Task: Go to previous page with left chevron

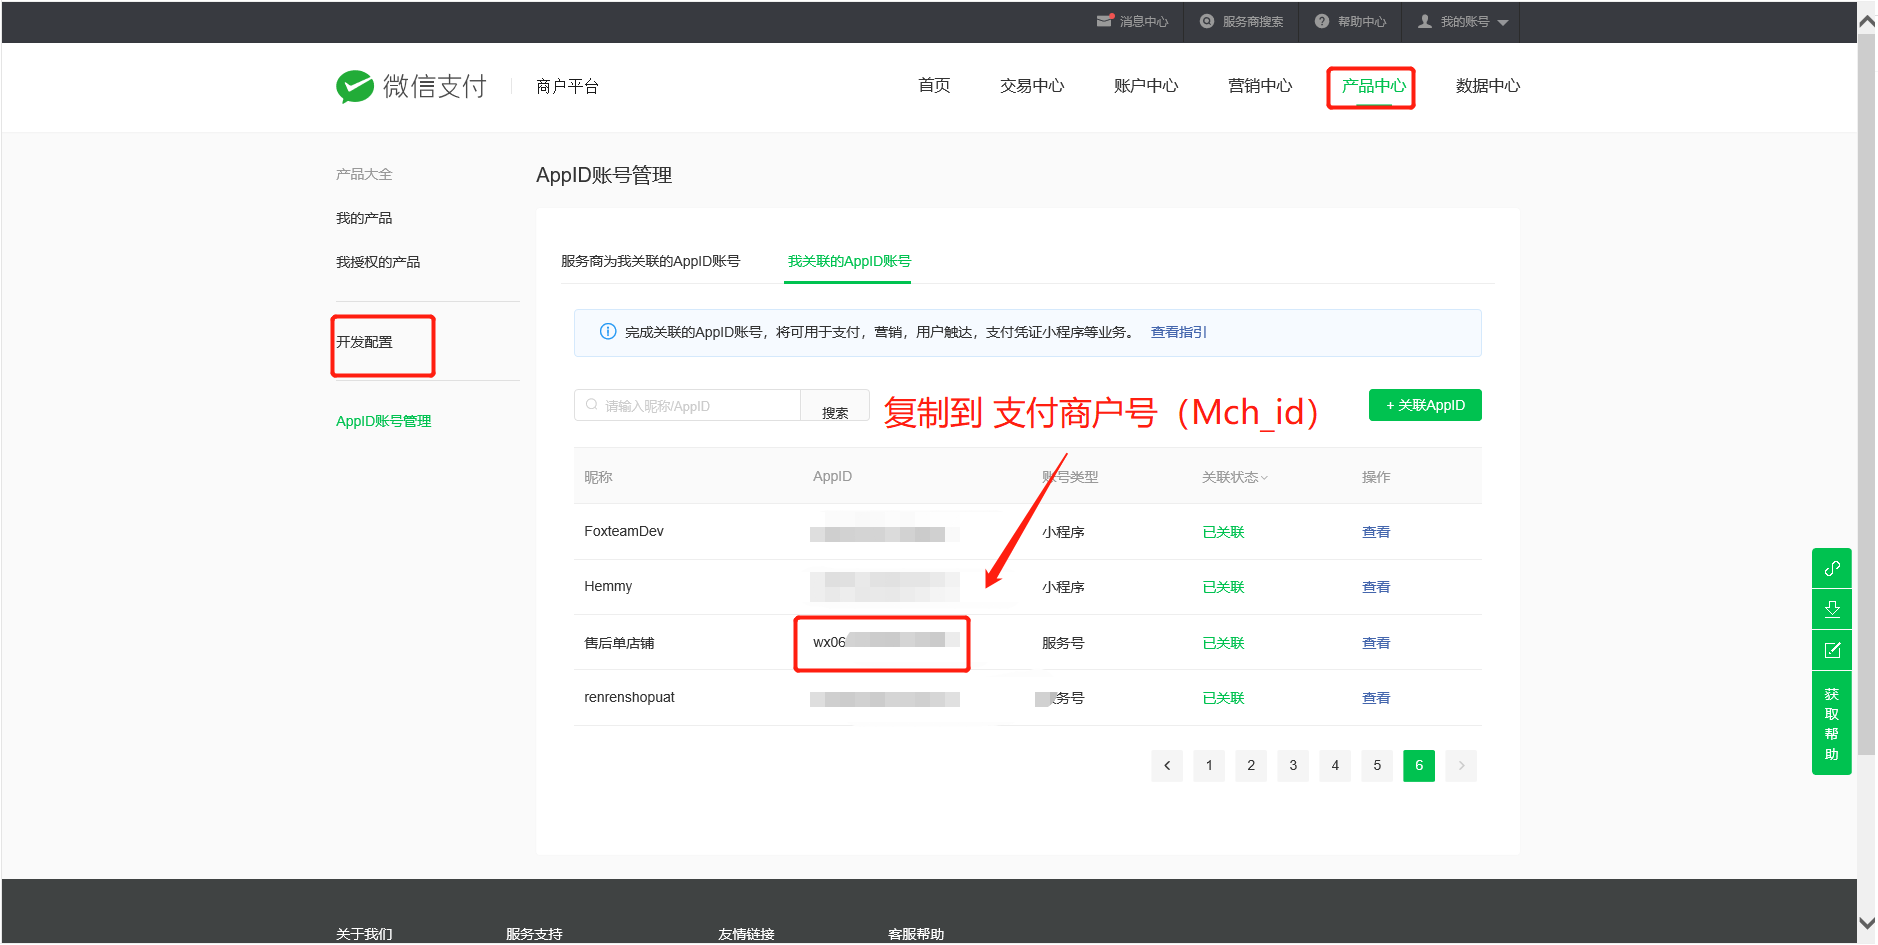Action: coord(1167,766)
